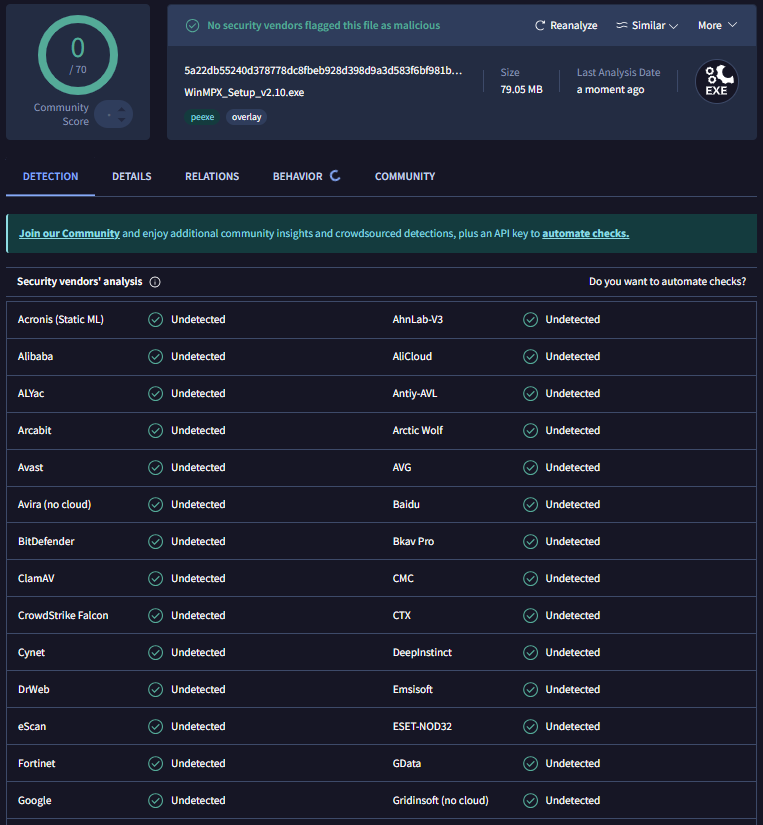Screen dimensions: 763x825
Task: Click the check icon for Antiy-AVL
Action: tap(530, 394)
